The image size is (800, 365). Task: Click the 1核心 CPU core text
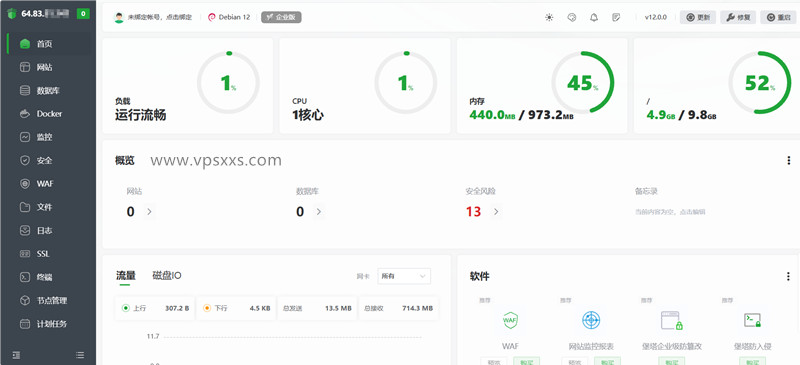[308, 115]
